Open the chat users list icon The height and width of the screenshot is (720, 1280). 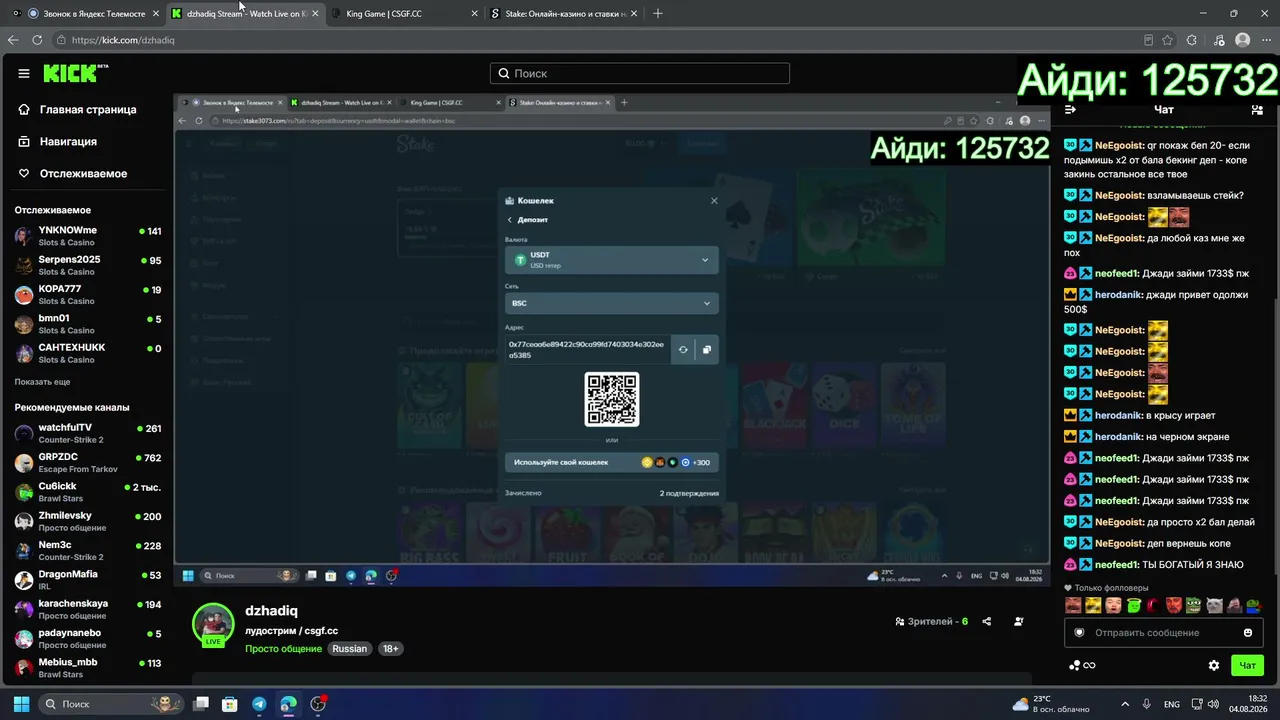[1257, 109]
